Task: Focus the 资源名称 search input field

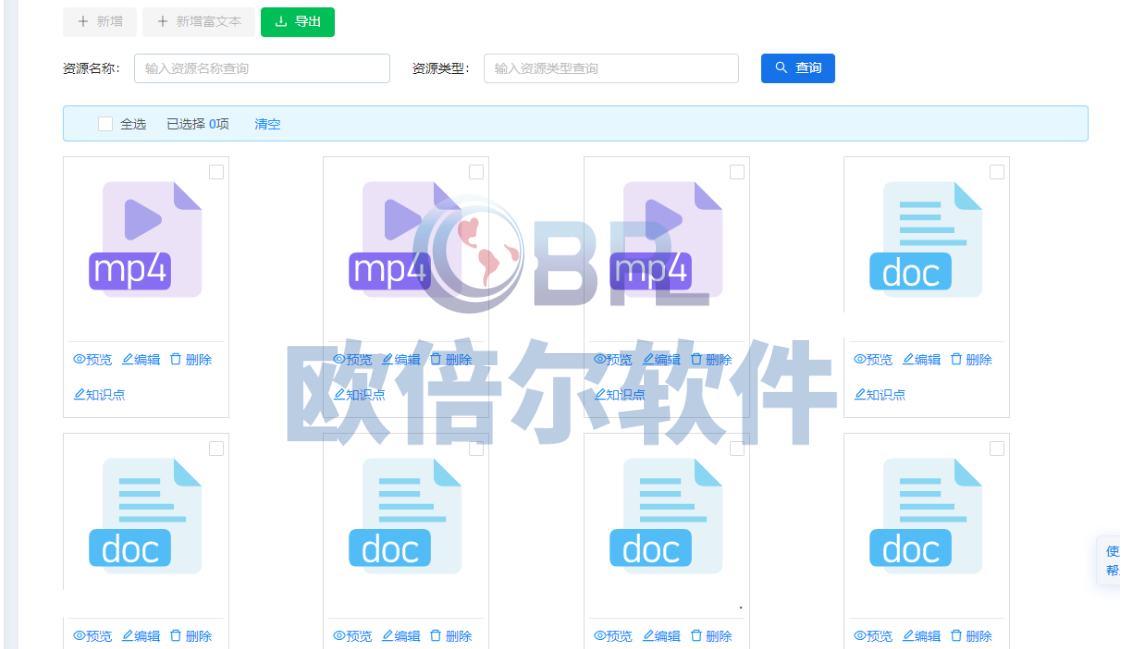Action: 261,69
